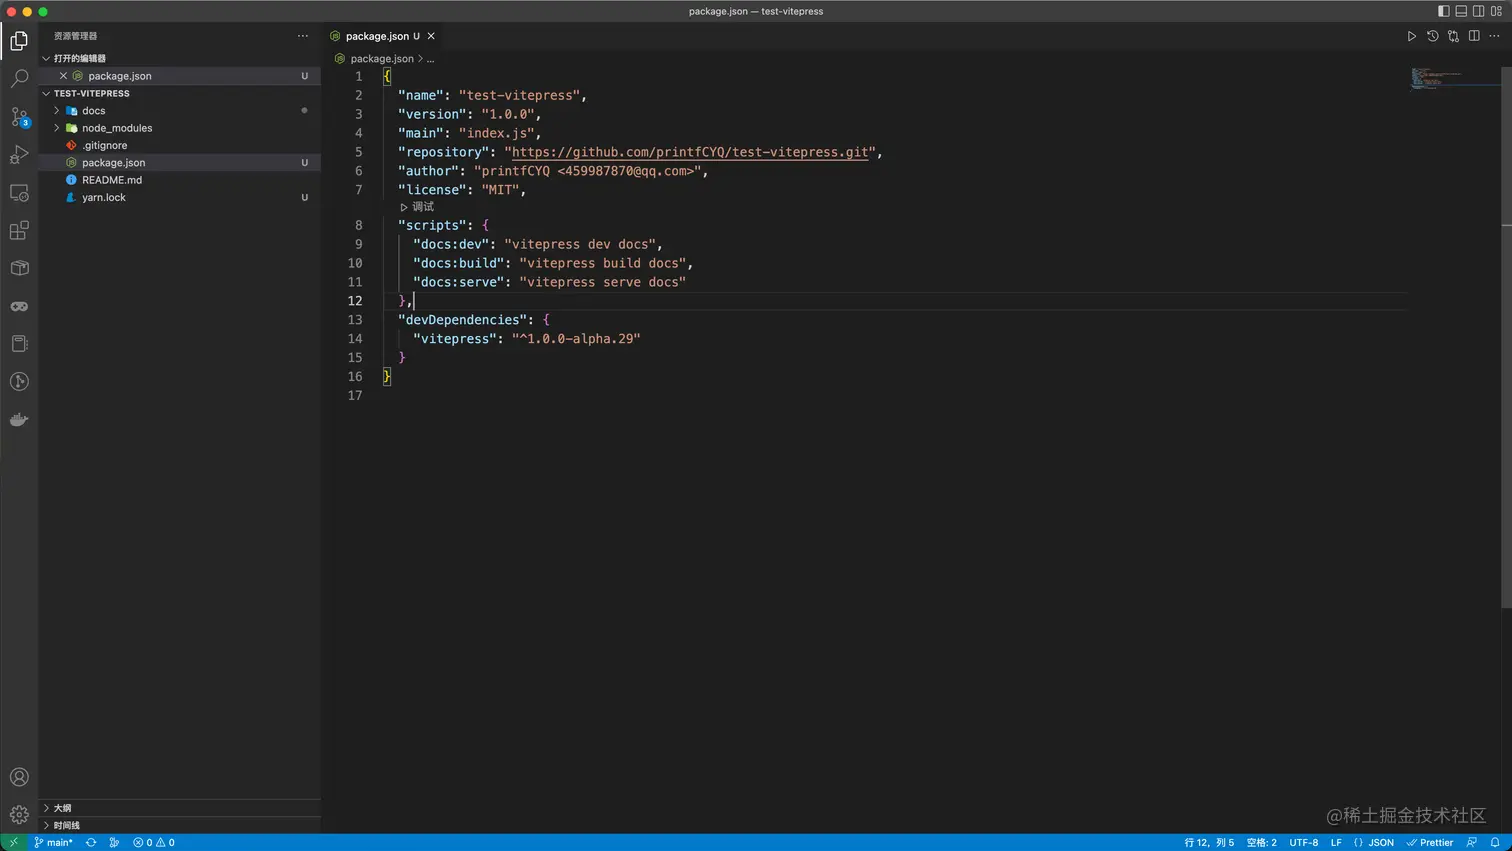Click the debug scripts CodeLens triangle
1512x851 pixels.
click(x=404, y=207)
